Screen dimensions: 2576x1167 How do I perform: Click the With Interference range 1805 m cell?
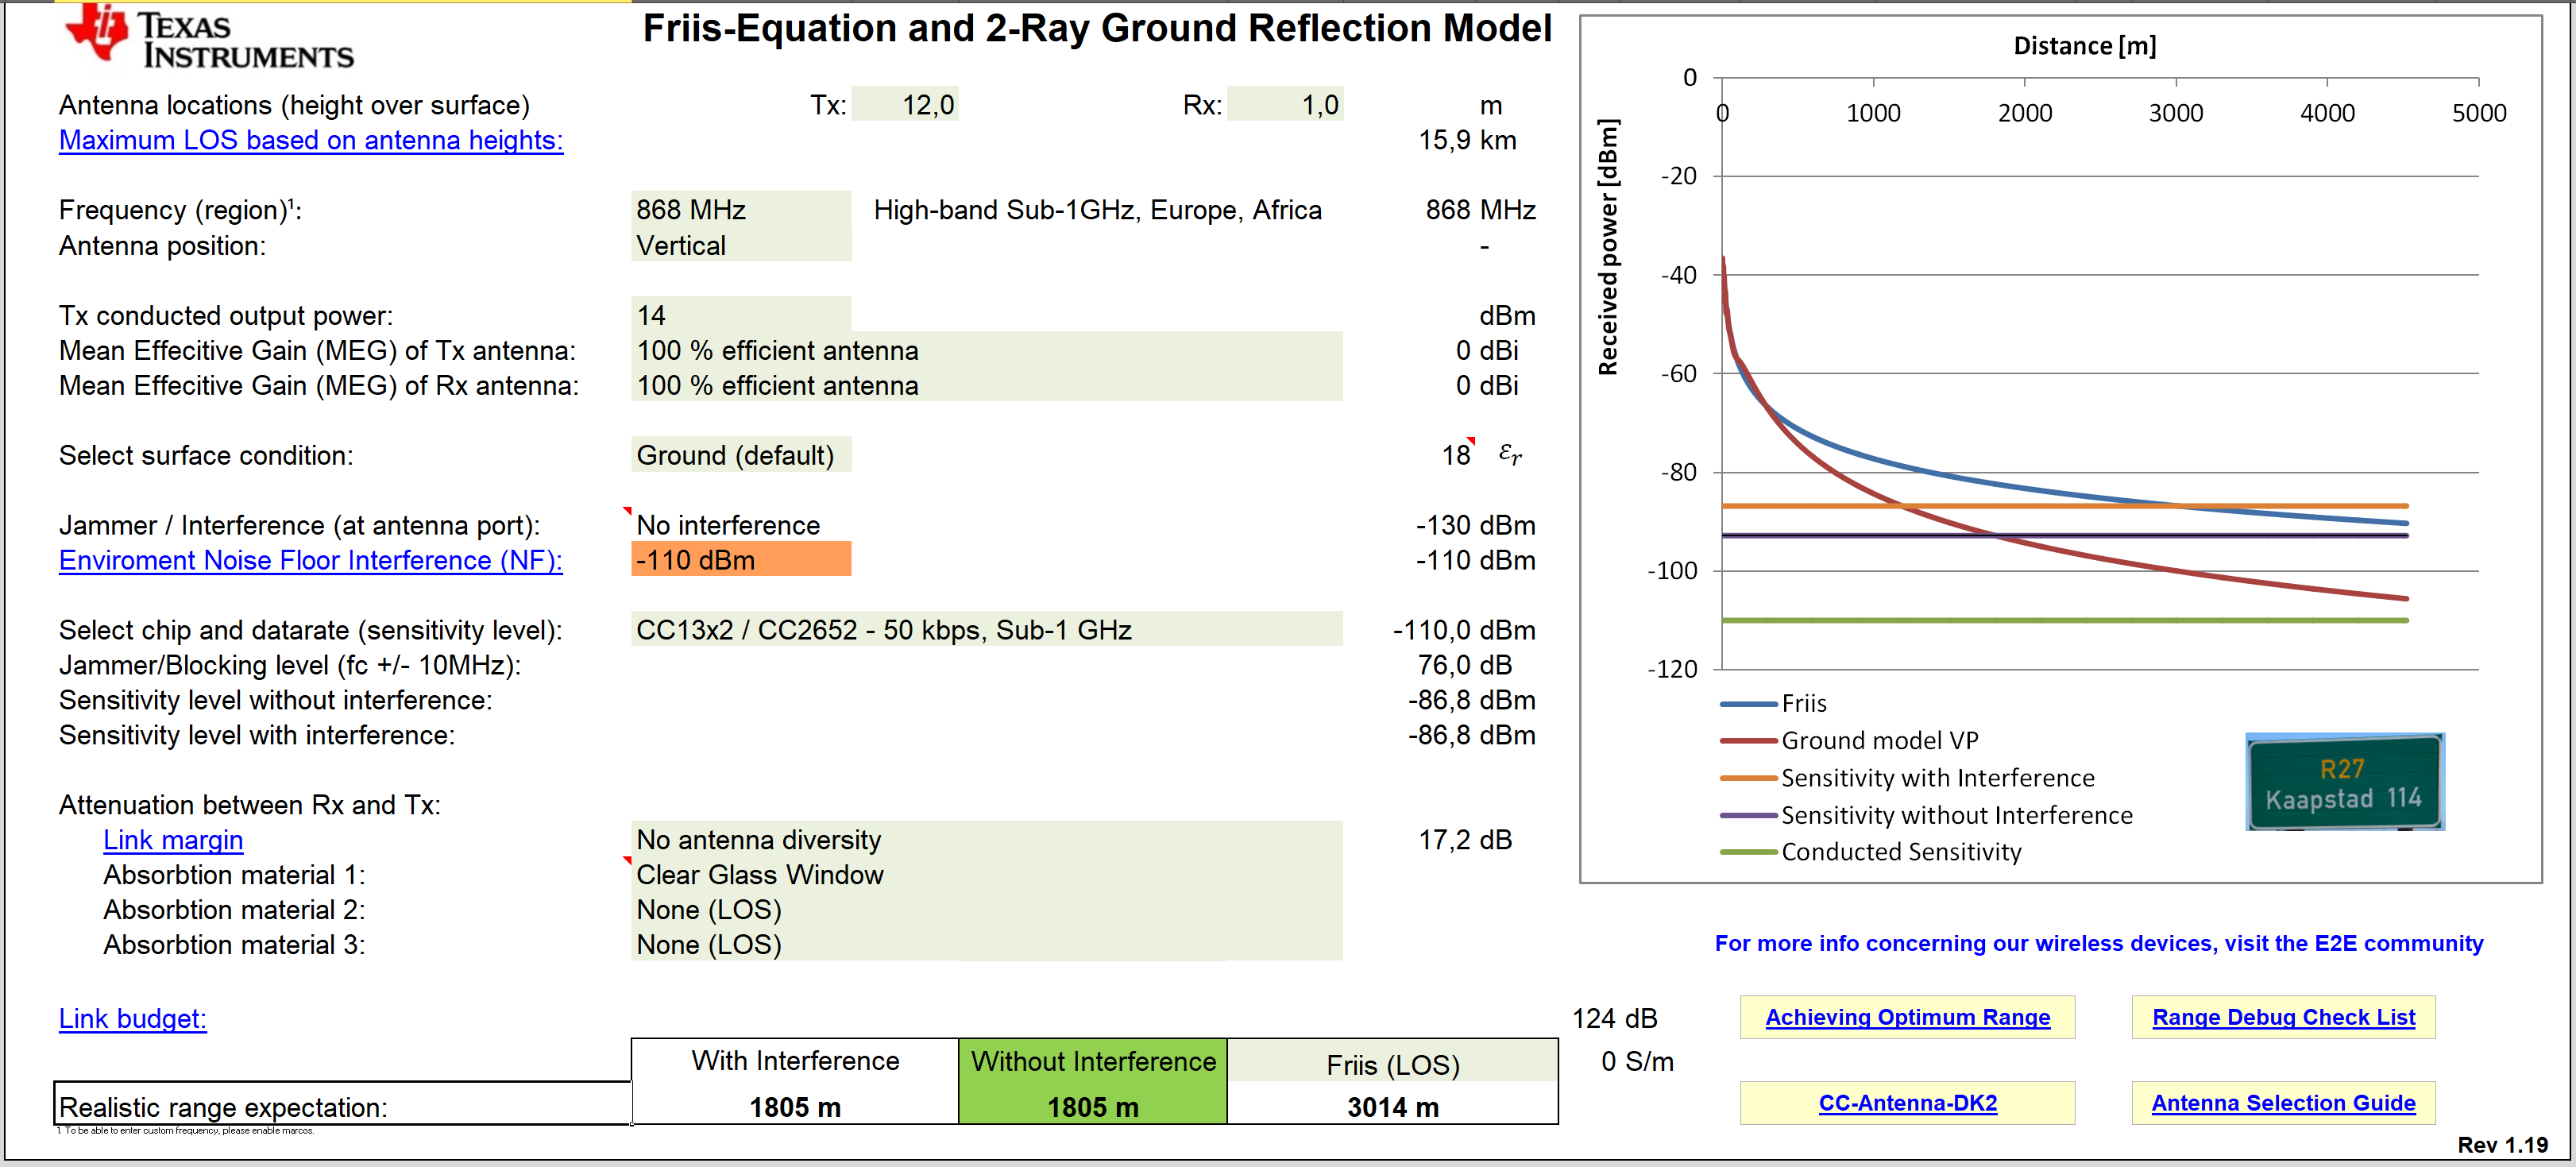click(795, 1107)
